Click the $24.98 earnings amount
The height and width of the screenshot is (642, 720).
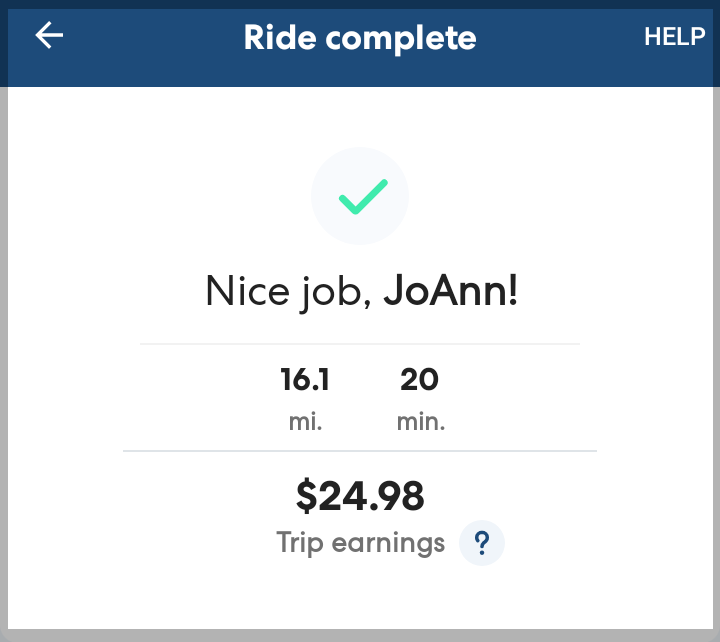tap(360, 495)
